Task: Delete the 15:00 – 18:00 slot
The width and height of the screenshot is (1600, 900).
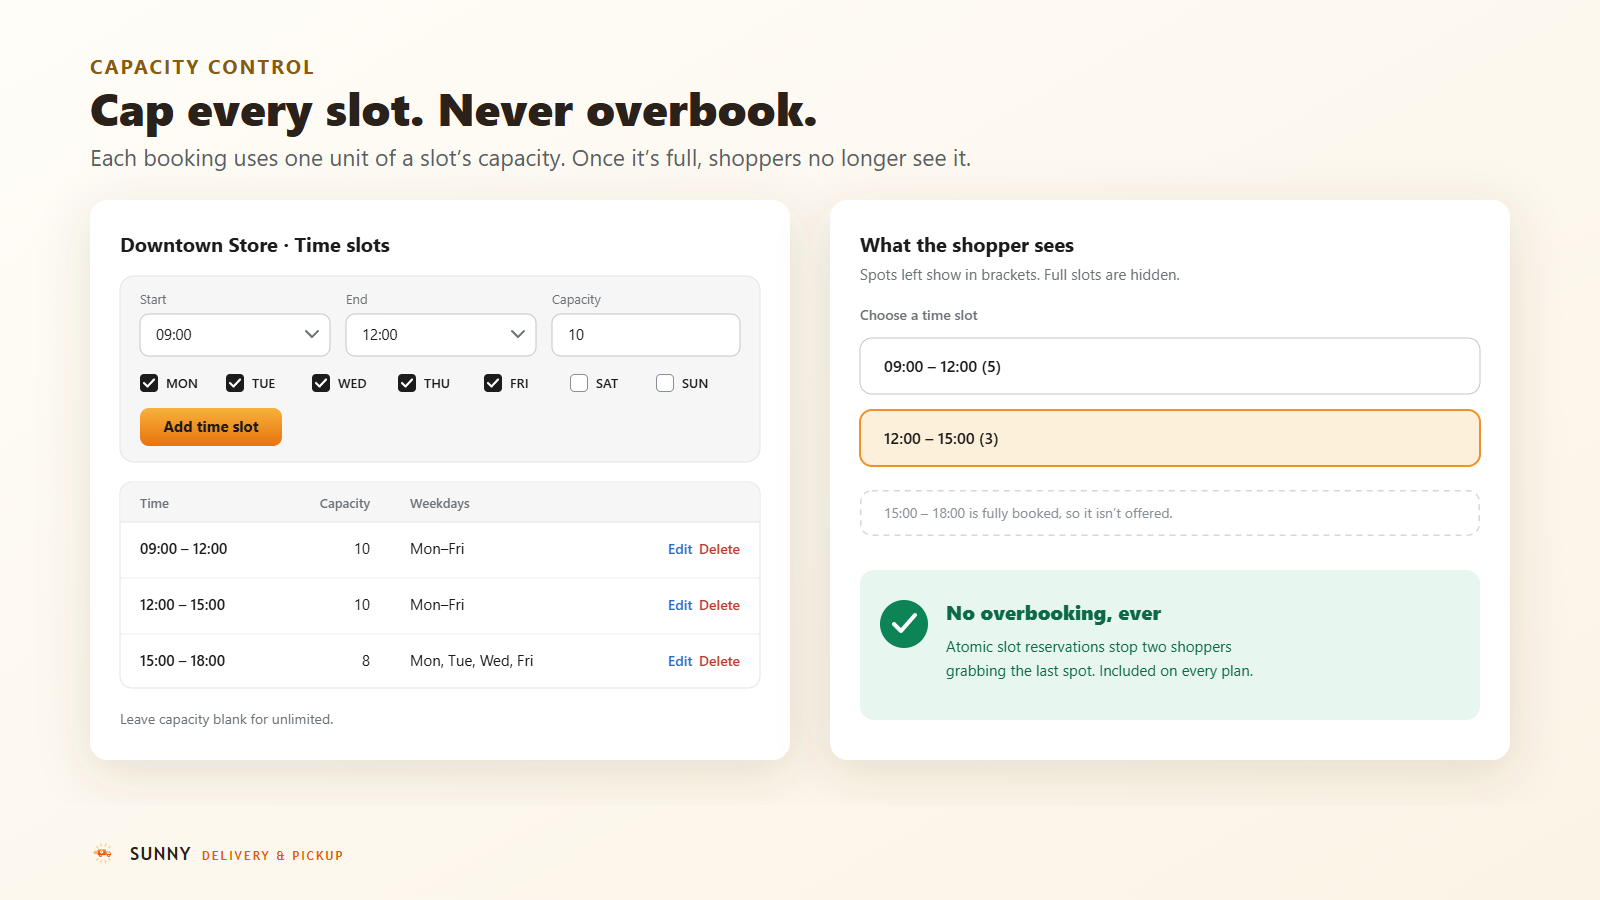Action: (719, 661)
